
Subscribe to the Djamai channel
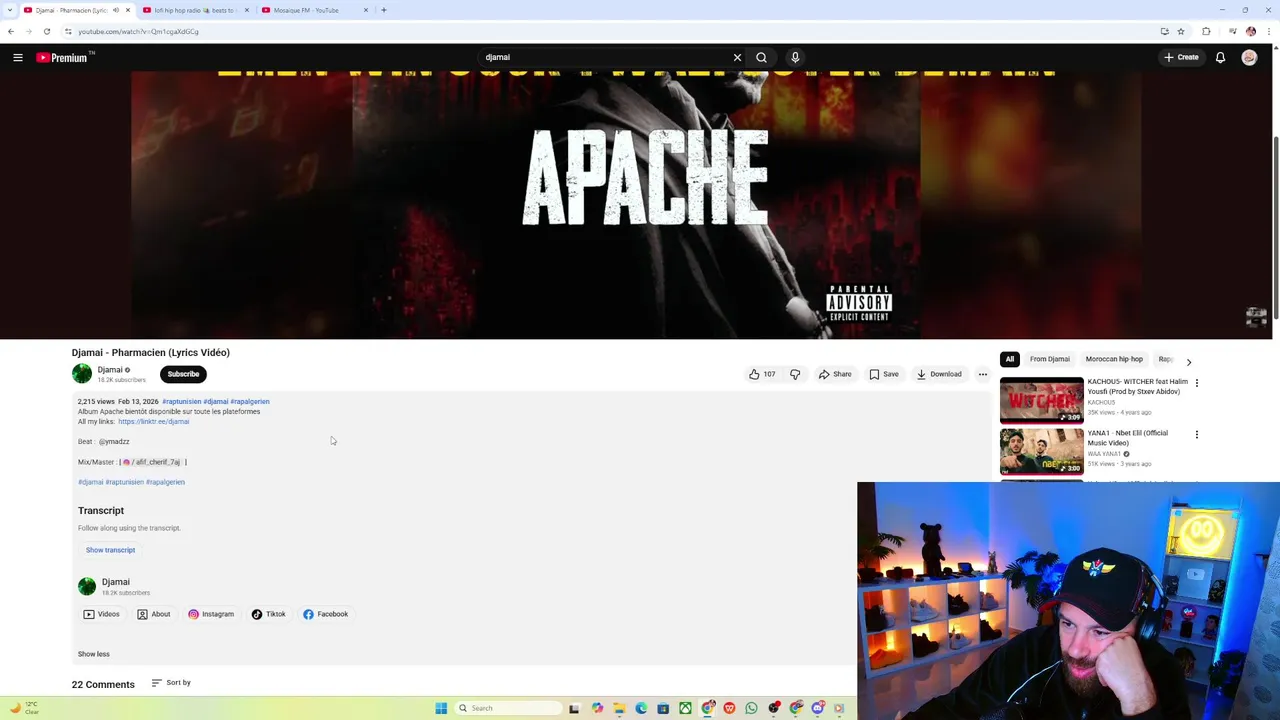tap(183, 374)
